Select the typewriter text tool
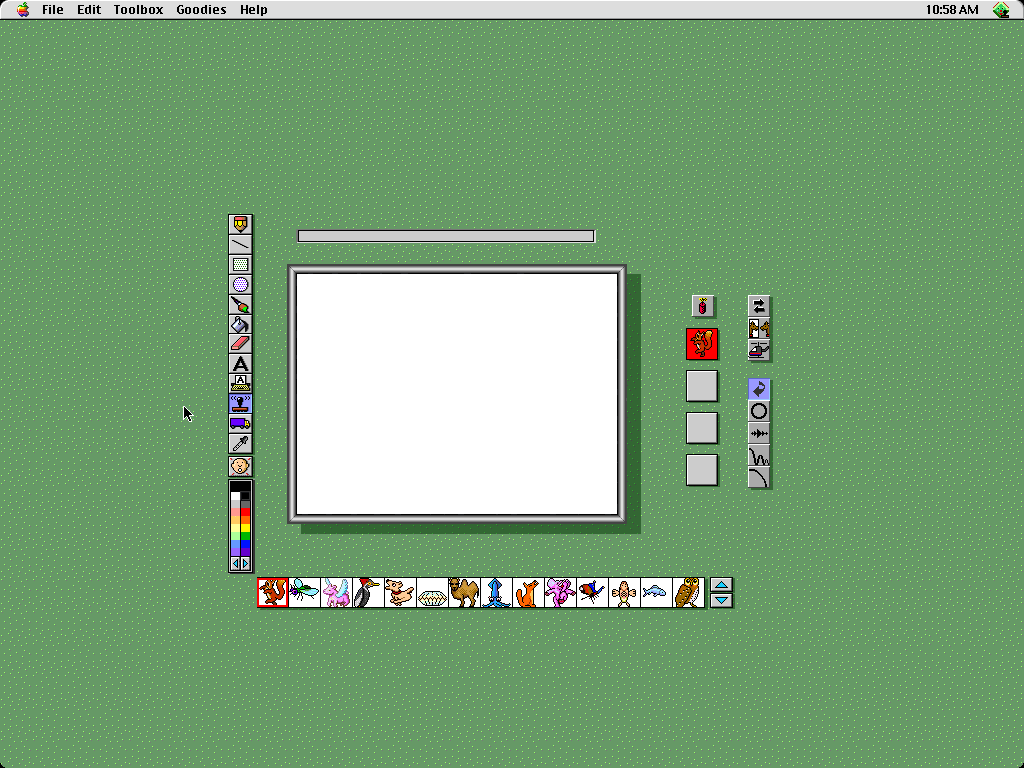The height and width of the screenshot is (768, 1024). point(240,383)
